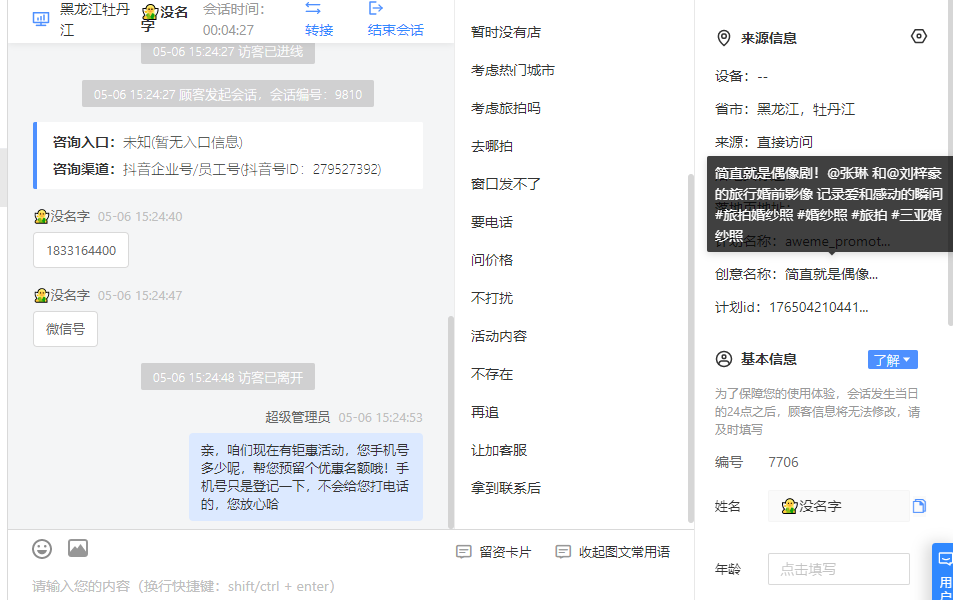Viewport: 953px width, 600px height.
Task: Select quick phrase 让加客服
Action: (498, 450)
